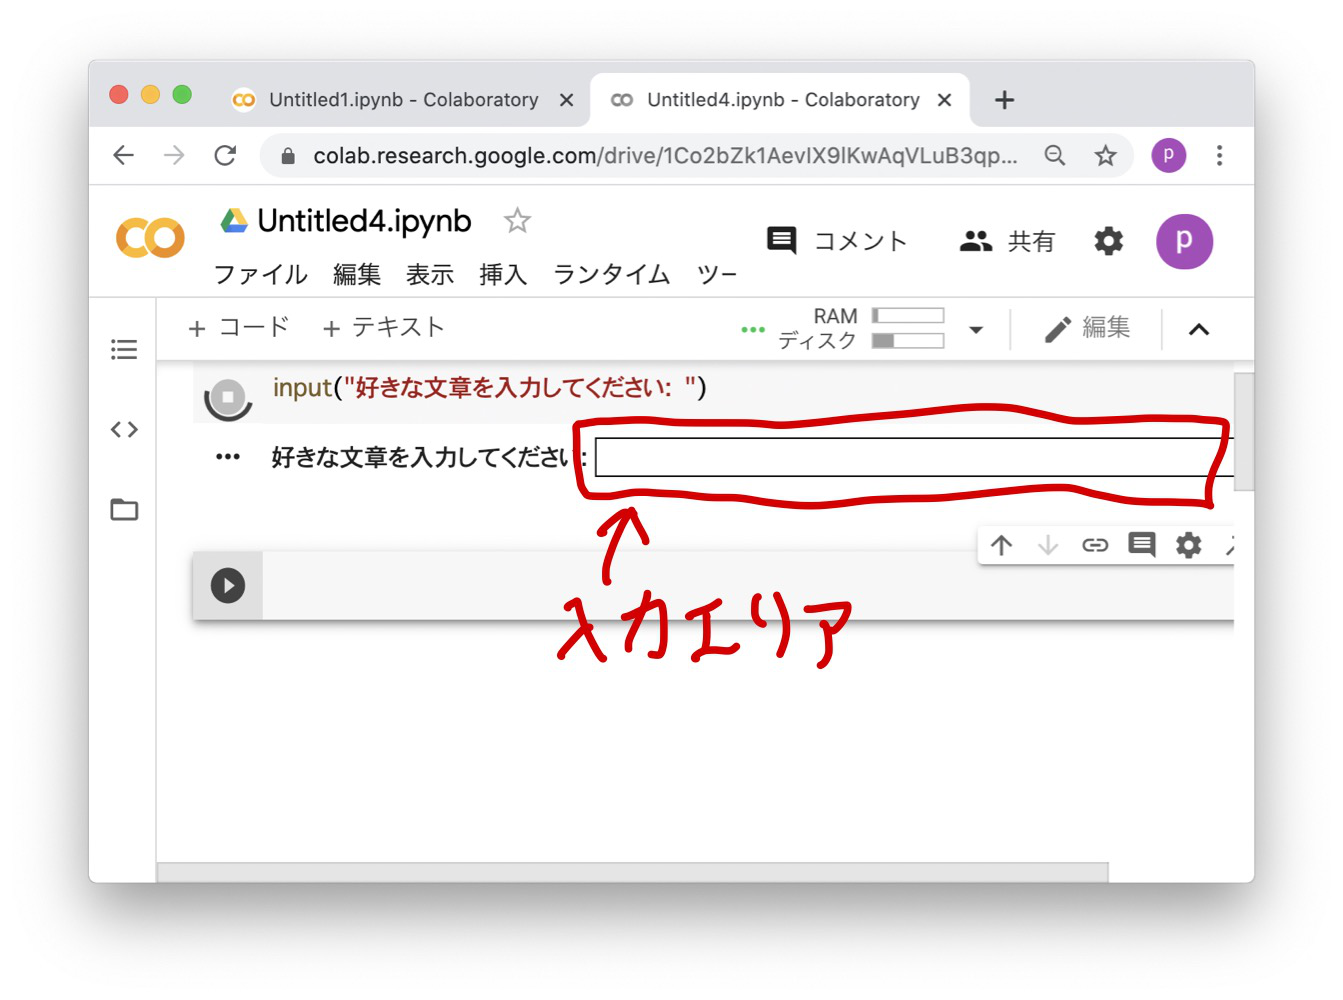Share the notebook via 共有 button
This screenshot has height=1000, width=1343.
[1007, 241]
